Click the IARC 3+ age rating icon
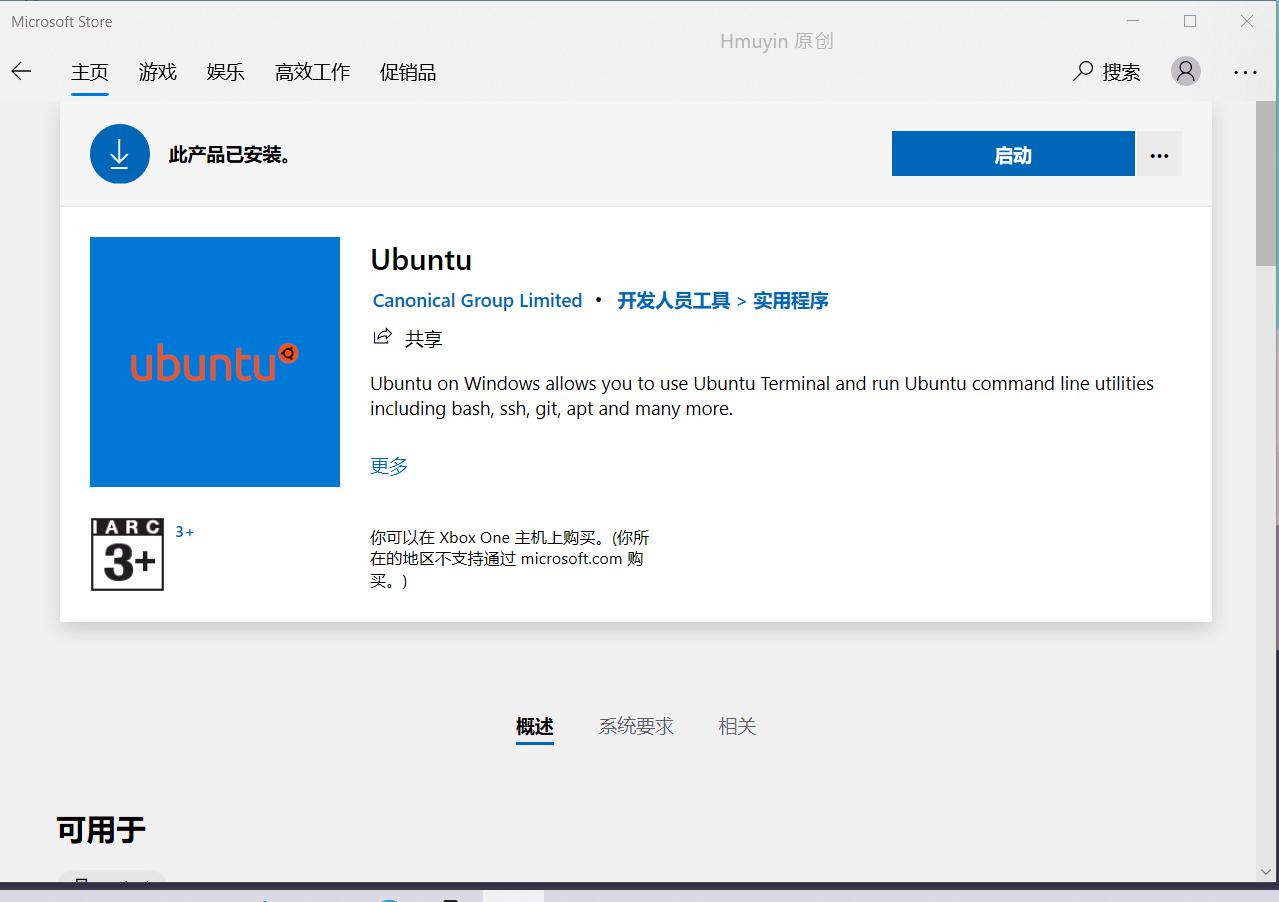1279x902 pixels. point(127,554)
